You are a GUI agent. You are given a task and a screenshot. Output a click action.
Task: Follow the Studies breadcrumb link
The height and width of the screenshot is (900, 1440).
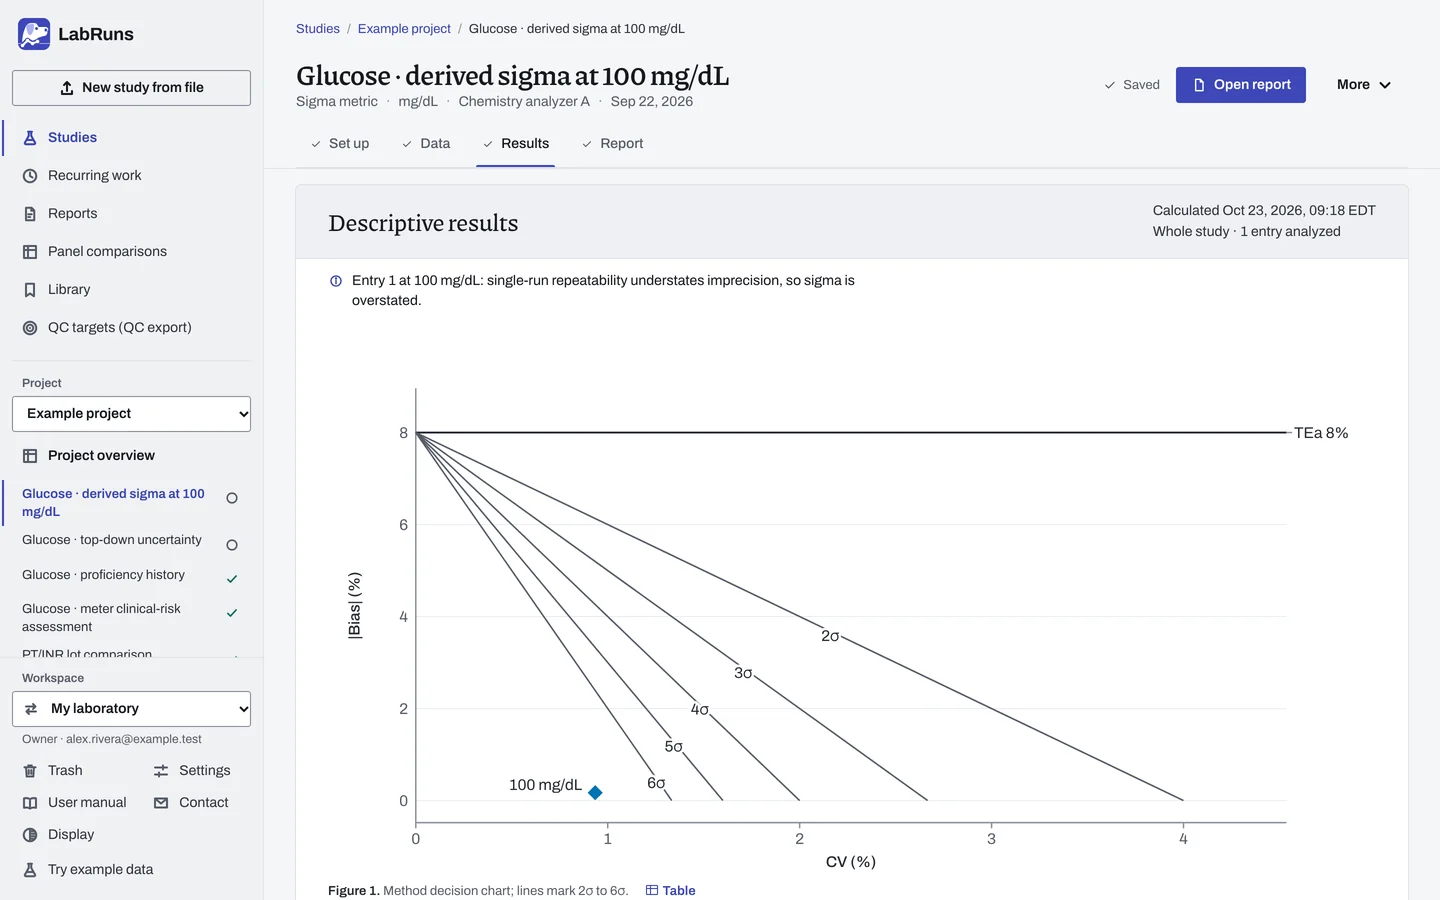(x=318, y=29)
